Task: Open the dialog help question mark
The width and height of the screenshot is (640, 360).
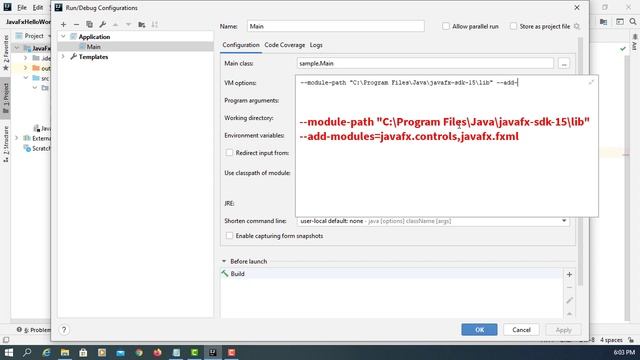Action: (x=64, y=330)
